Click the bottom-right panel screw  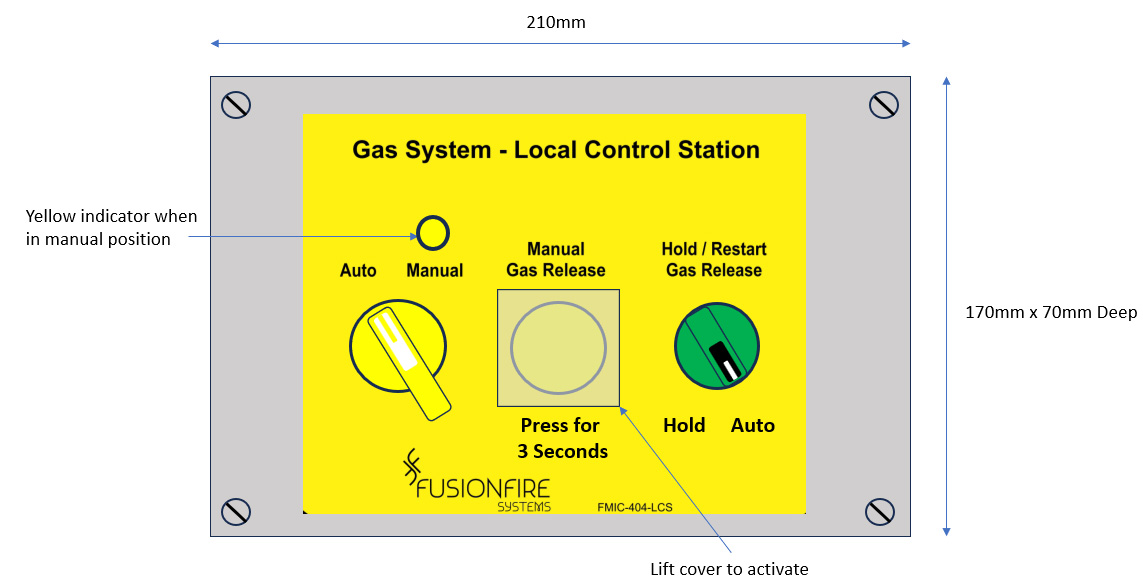(880, 511)
